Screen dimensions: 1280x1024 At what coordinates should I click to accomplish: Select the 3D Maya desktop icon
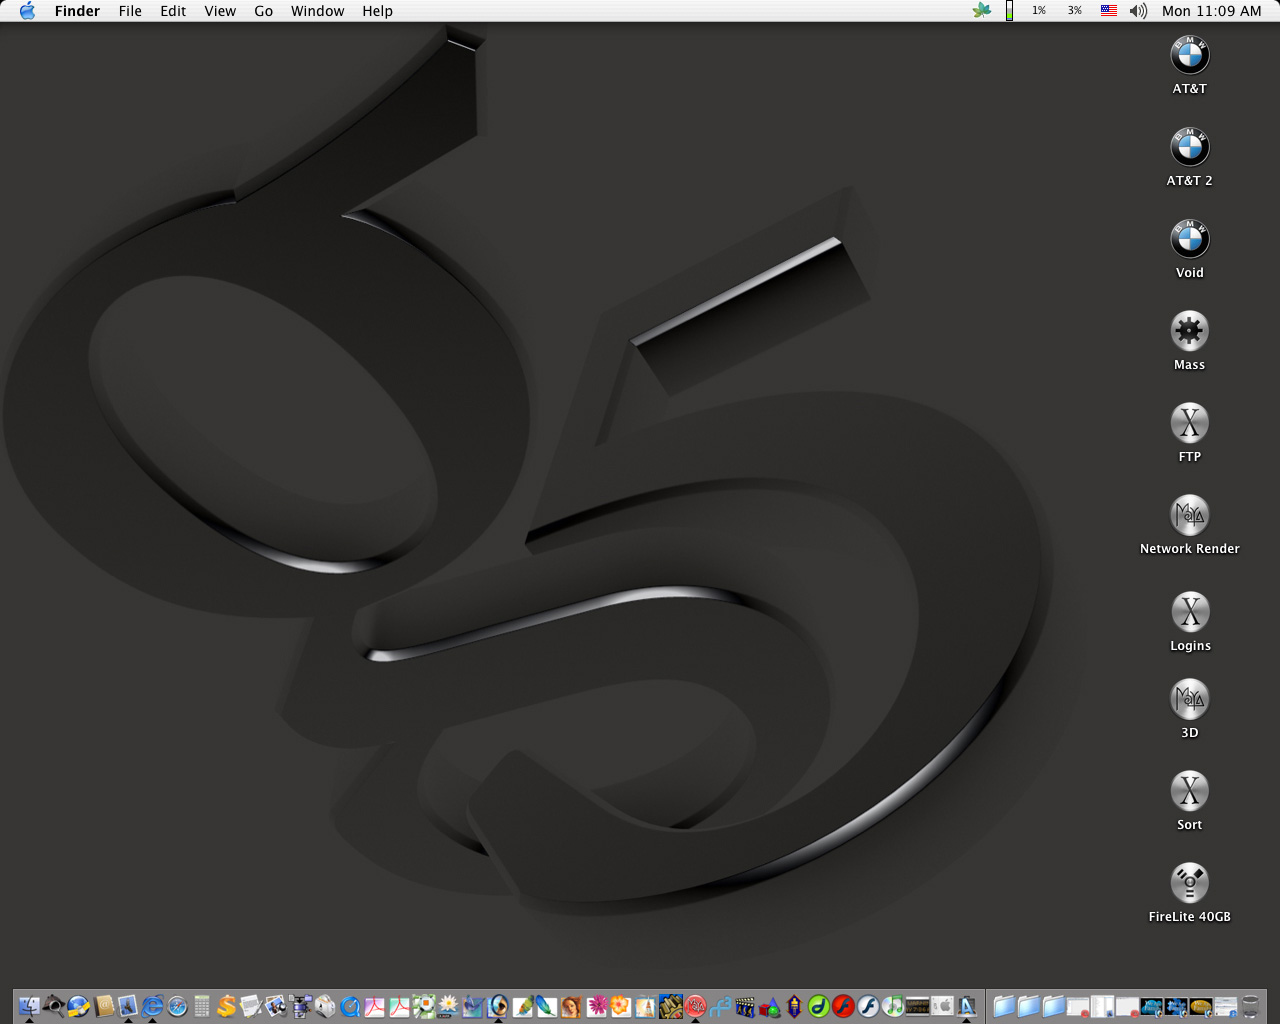[x=1190, y=699]
